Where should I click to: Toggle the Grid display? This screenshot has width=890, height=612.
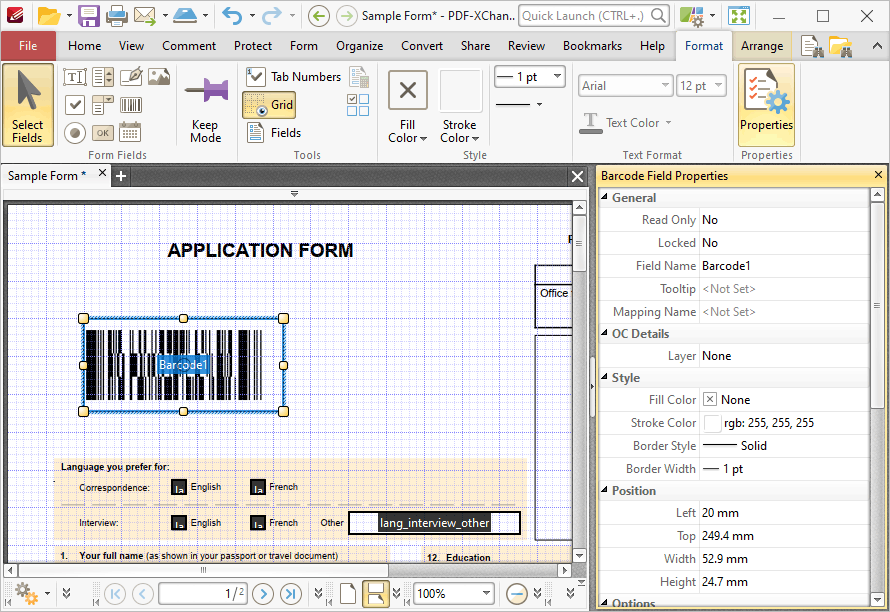pyautogui.click(x=269, y=105)
